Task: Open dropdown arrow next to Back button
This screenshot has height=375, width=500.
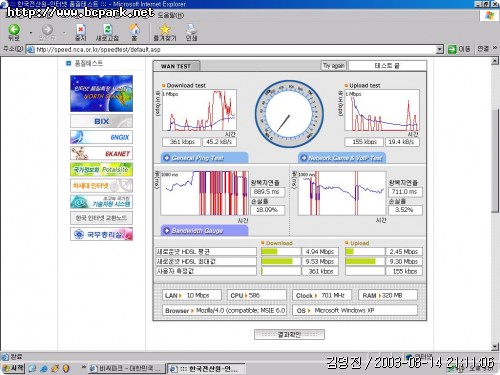Action: coord(31,33)
